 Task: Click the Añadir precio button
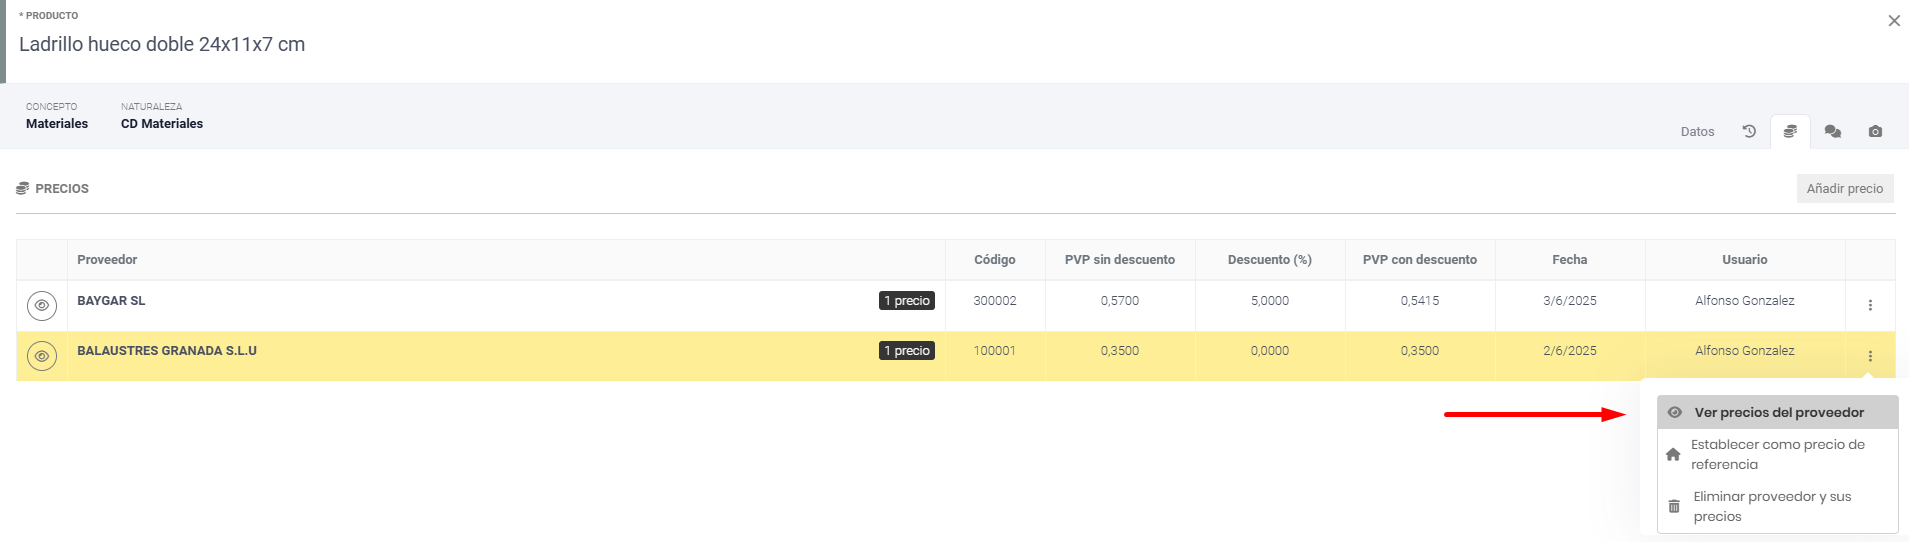1844,188
